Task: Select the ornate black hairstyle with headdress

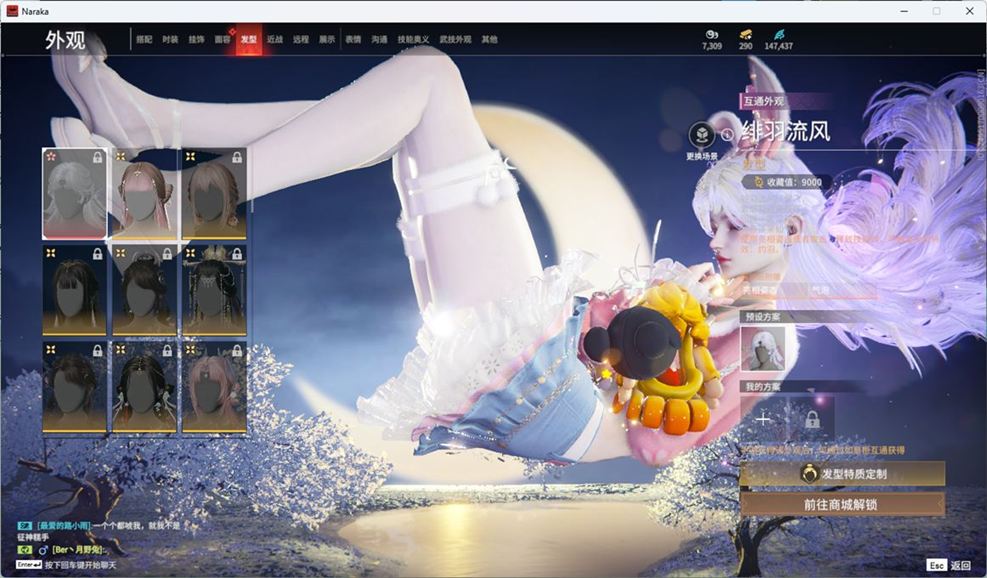Action: pos(214,290)
